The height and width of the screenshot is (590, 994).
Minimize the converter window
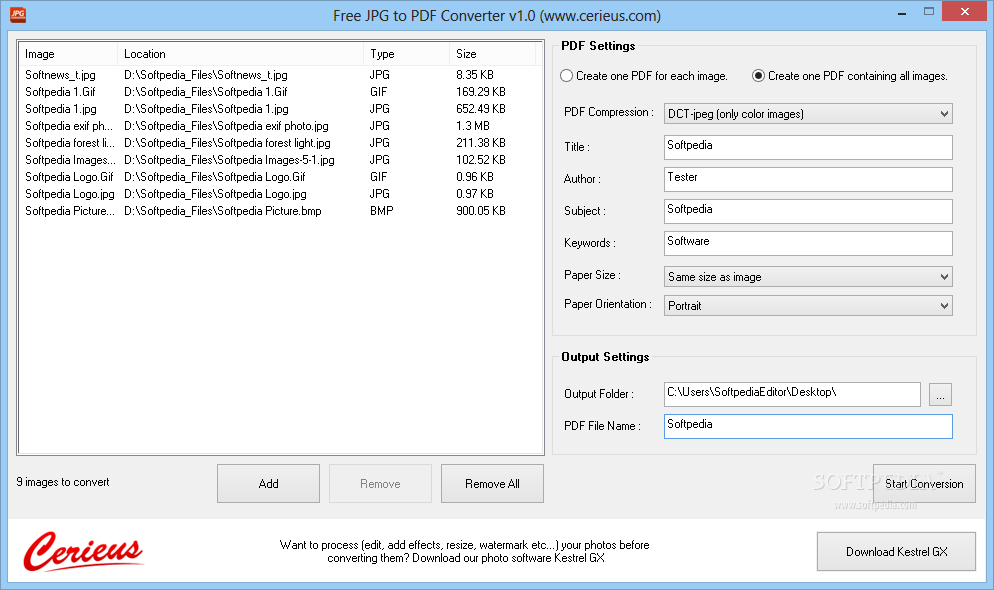pos(901,13)
